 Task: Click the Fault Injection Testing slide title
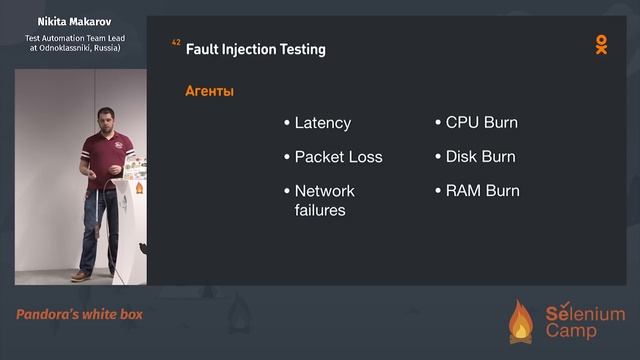pyautogui.click(x=256, y=49)
